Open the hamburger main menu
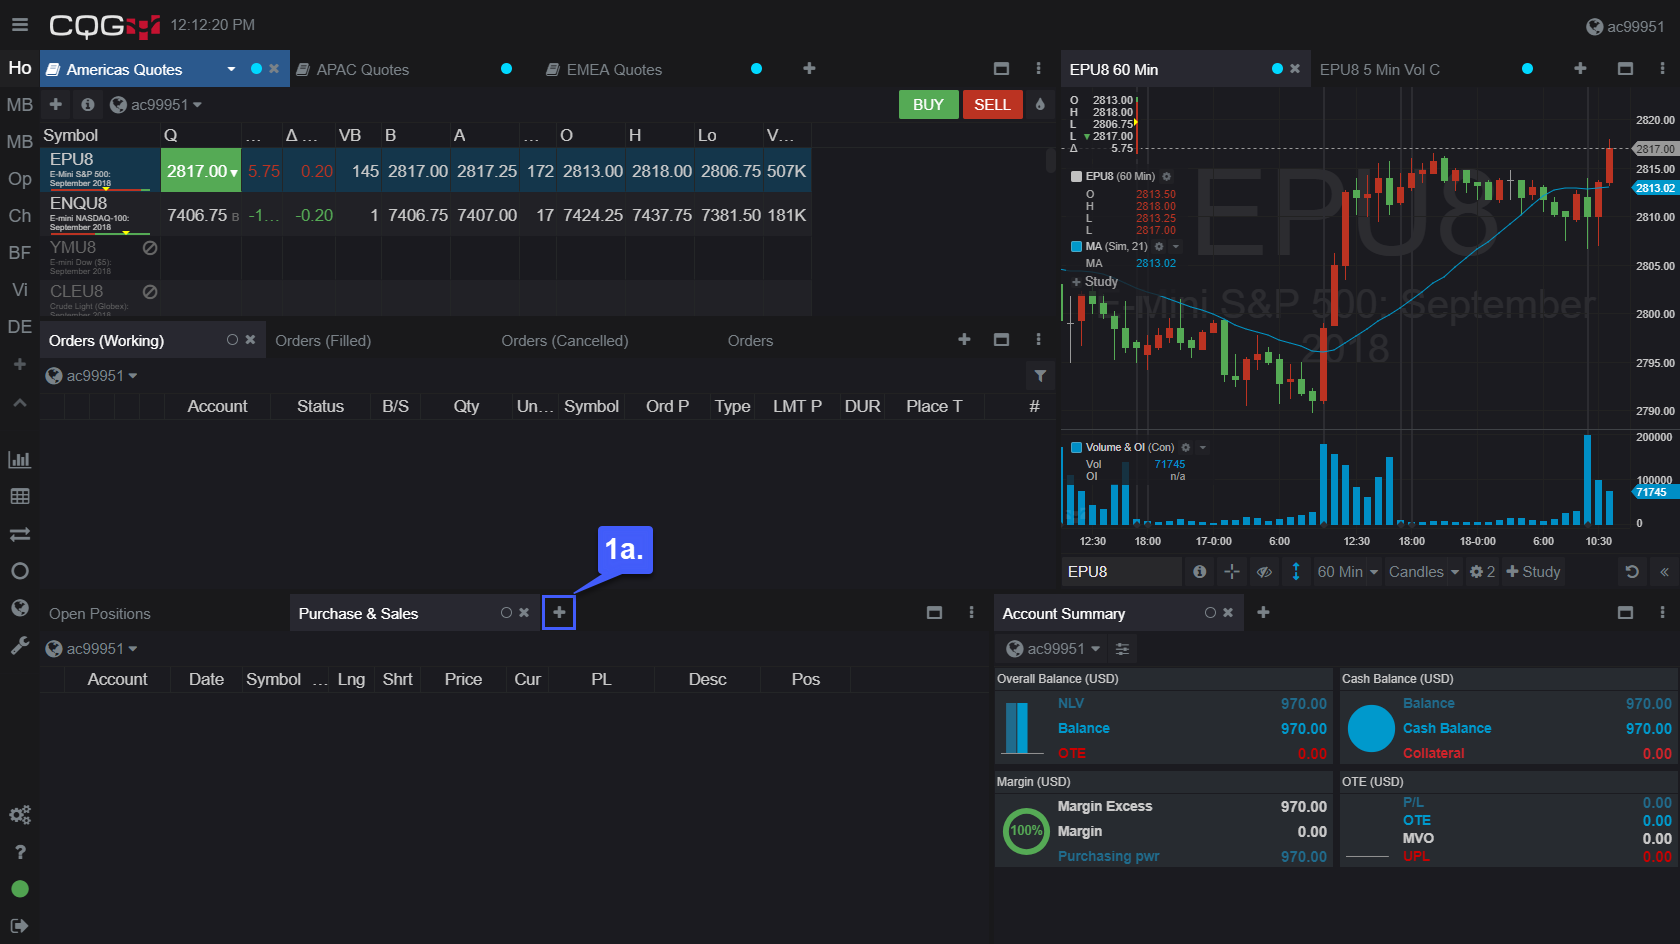 click(x=20, y=25)
